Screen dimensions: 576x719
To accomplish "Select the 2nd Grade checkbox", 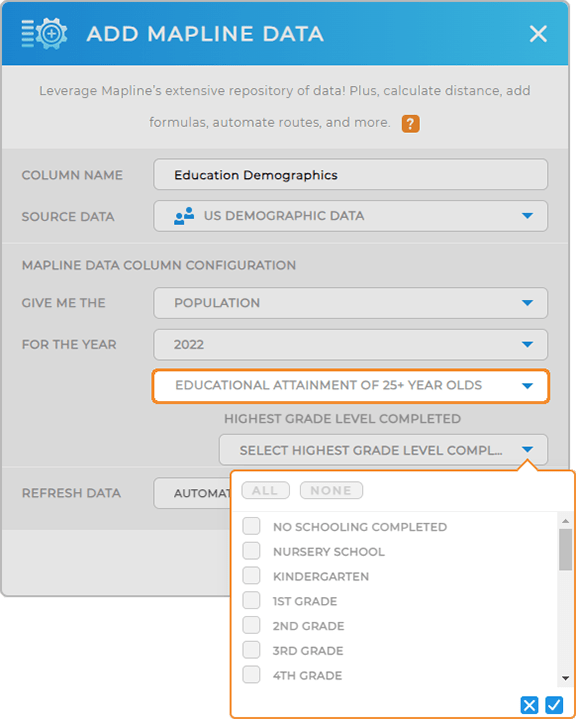I will (251, 625).
